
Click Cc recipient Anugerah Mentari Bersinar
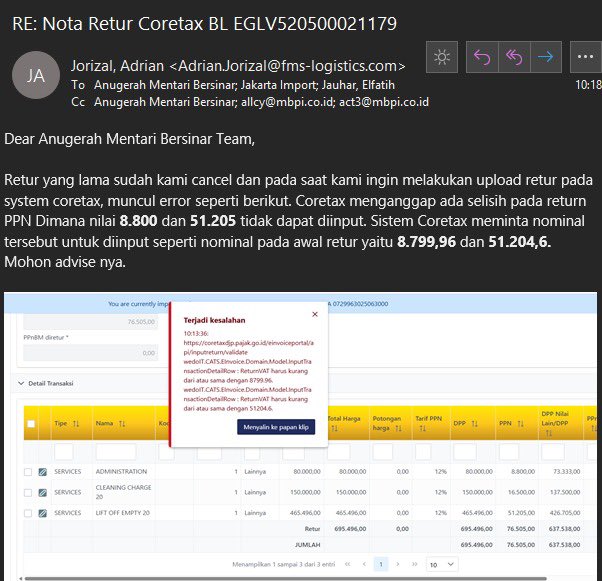point(165,102)
